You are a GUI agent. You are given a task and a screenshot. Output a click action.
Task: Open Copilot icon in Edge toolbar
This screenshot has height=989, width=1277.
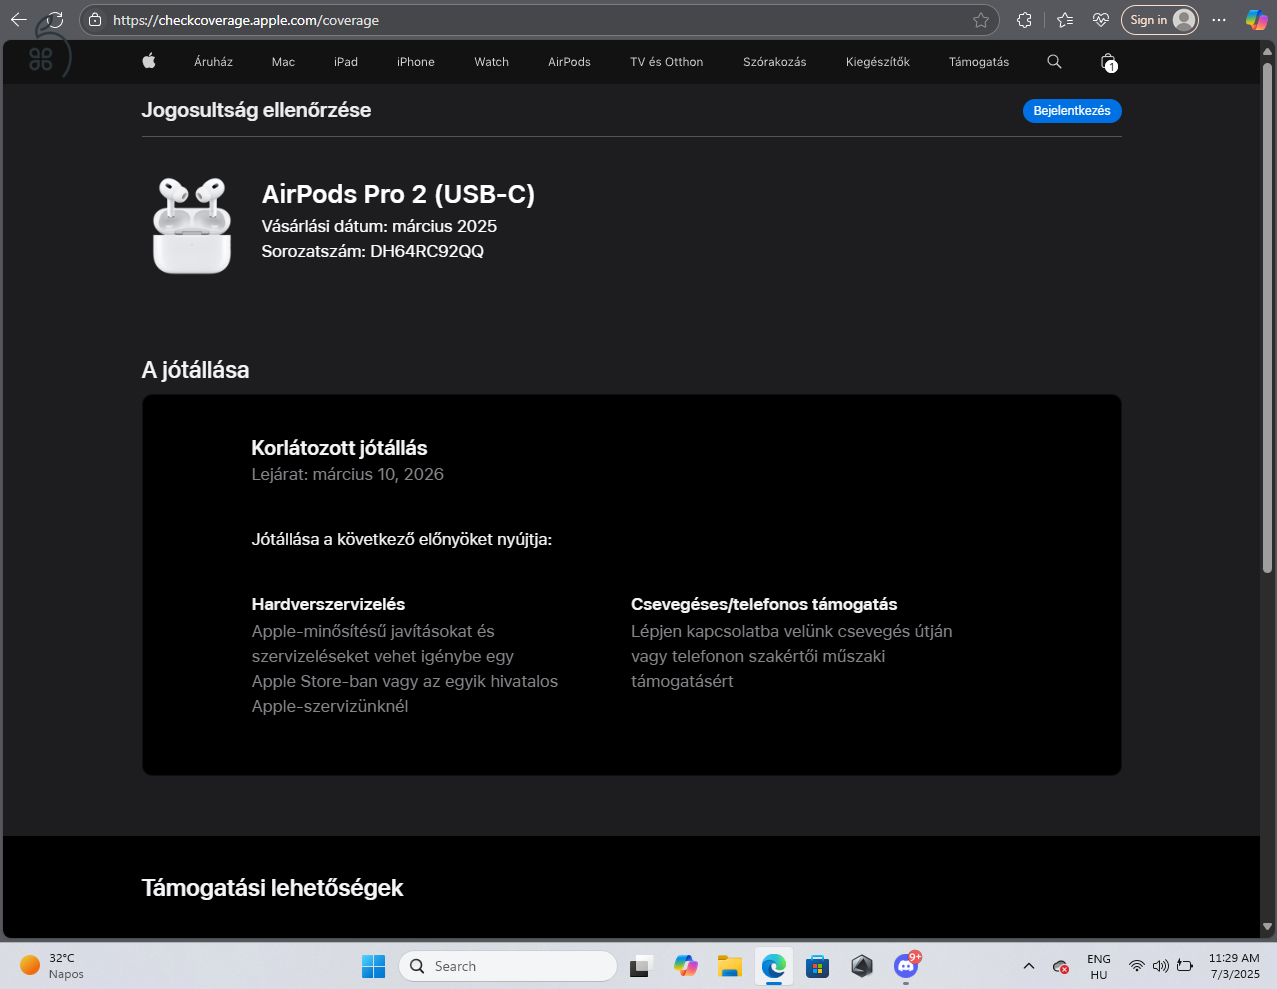tap(1256, 20)
